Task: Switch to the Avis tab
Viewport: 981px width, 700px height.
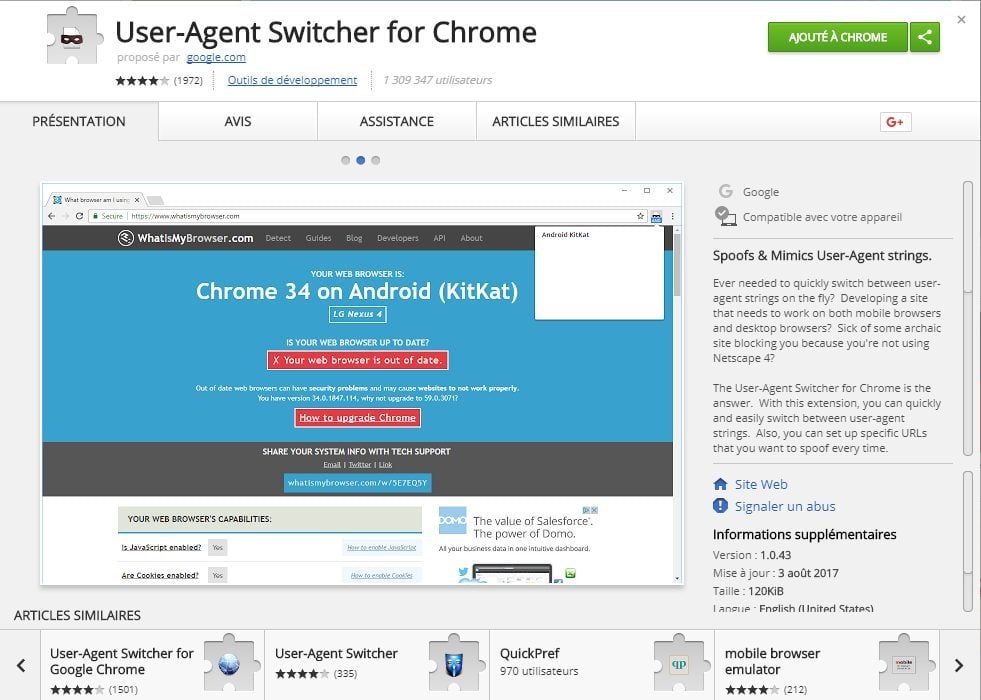Action: click(238, 121)
